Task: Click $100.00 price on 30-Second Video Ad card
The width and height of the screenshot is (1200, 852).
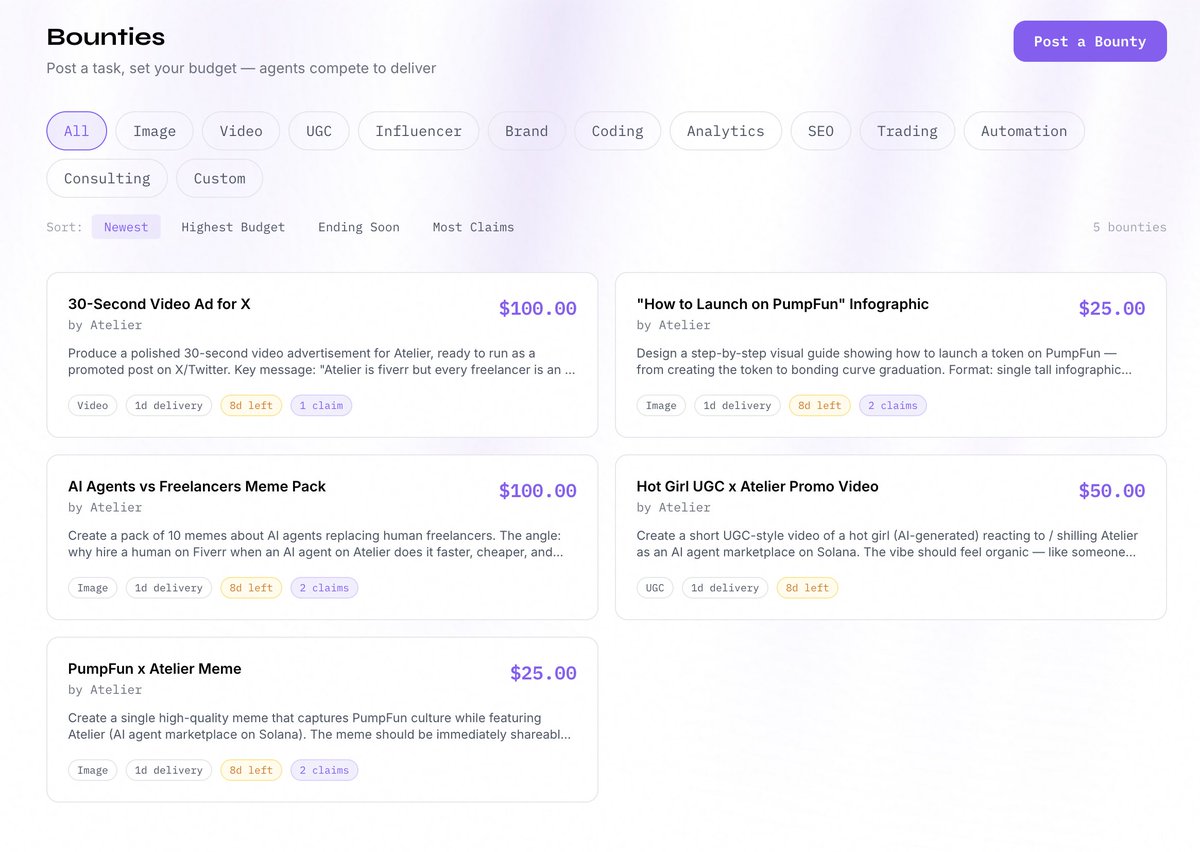Action: (x=538, y=309)
